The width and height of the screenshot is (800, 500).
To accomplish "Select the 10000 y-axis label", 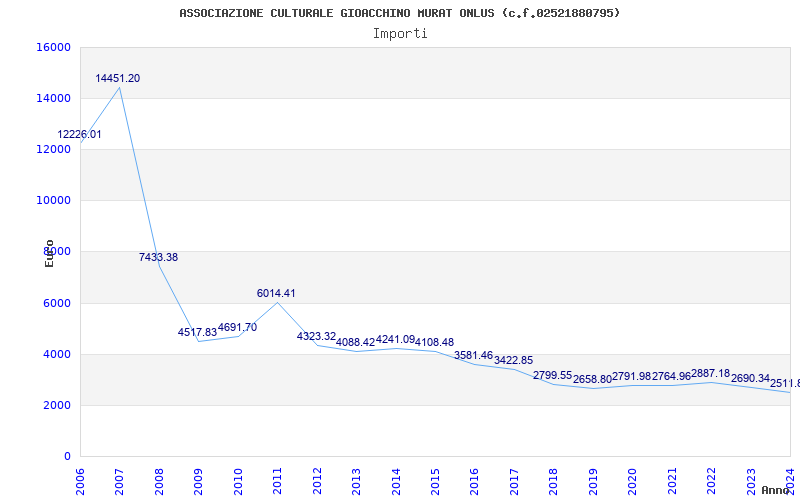I will [53, 201].
